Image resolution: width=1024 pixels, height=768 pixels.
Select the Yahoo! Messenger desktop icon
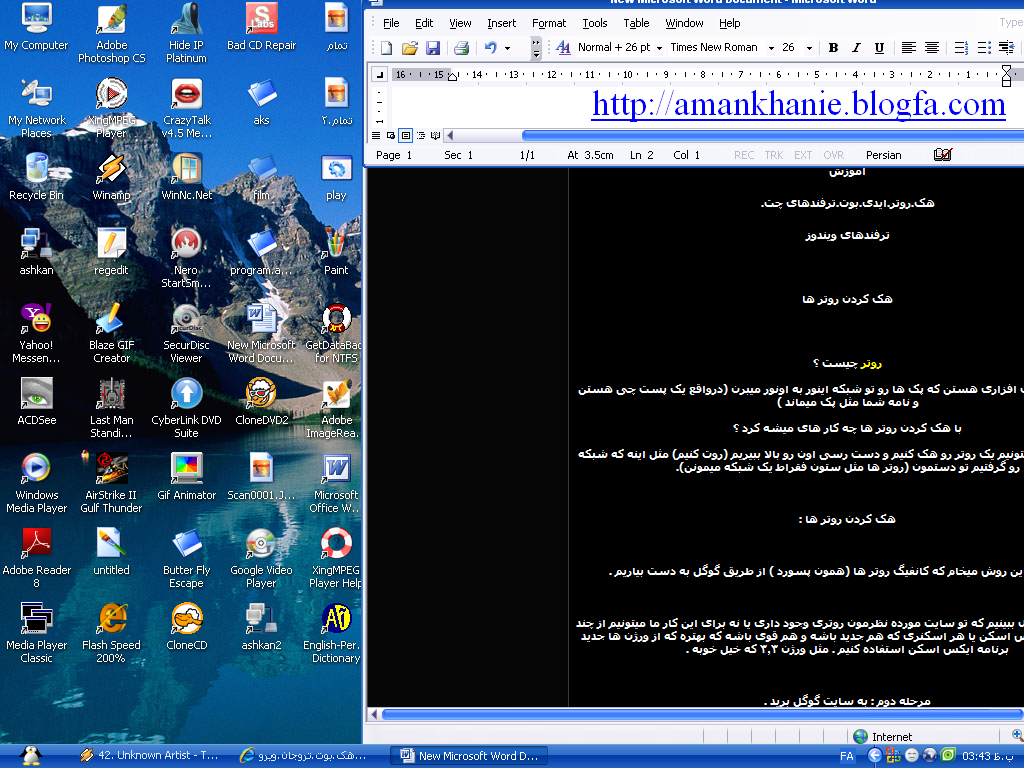click(x=37, y=333)
